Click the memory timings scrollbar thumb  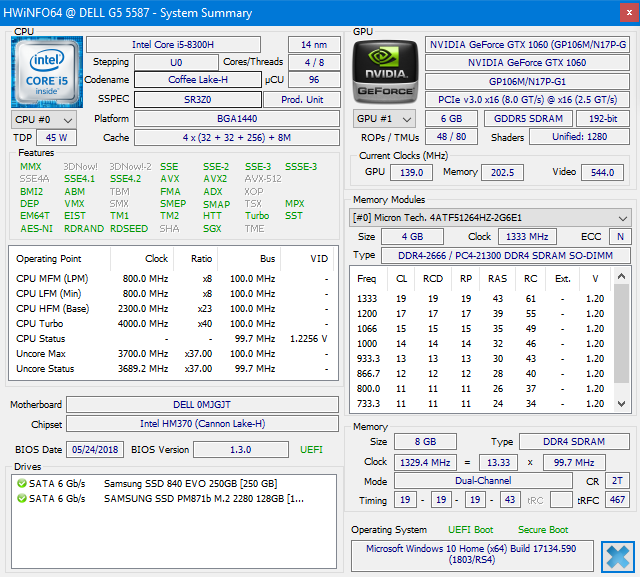621,333
